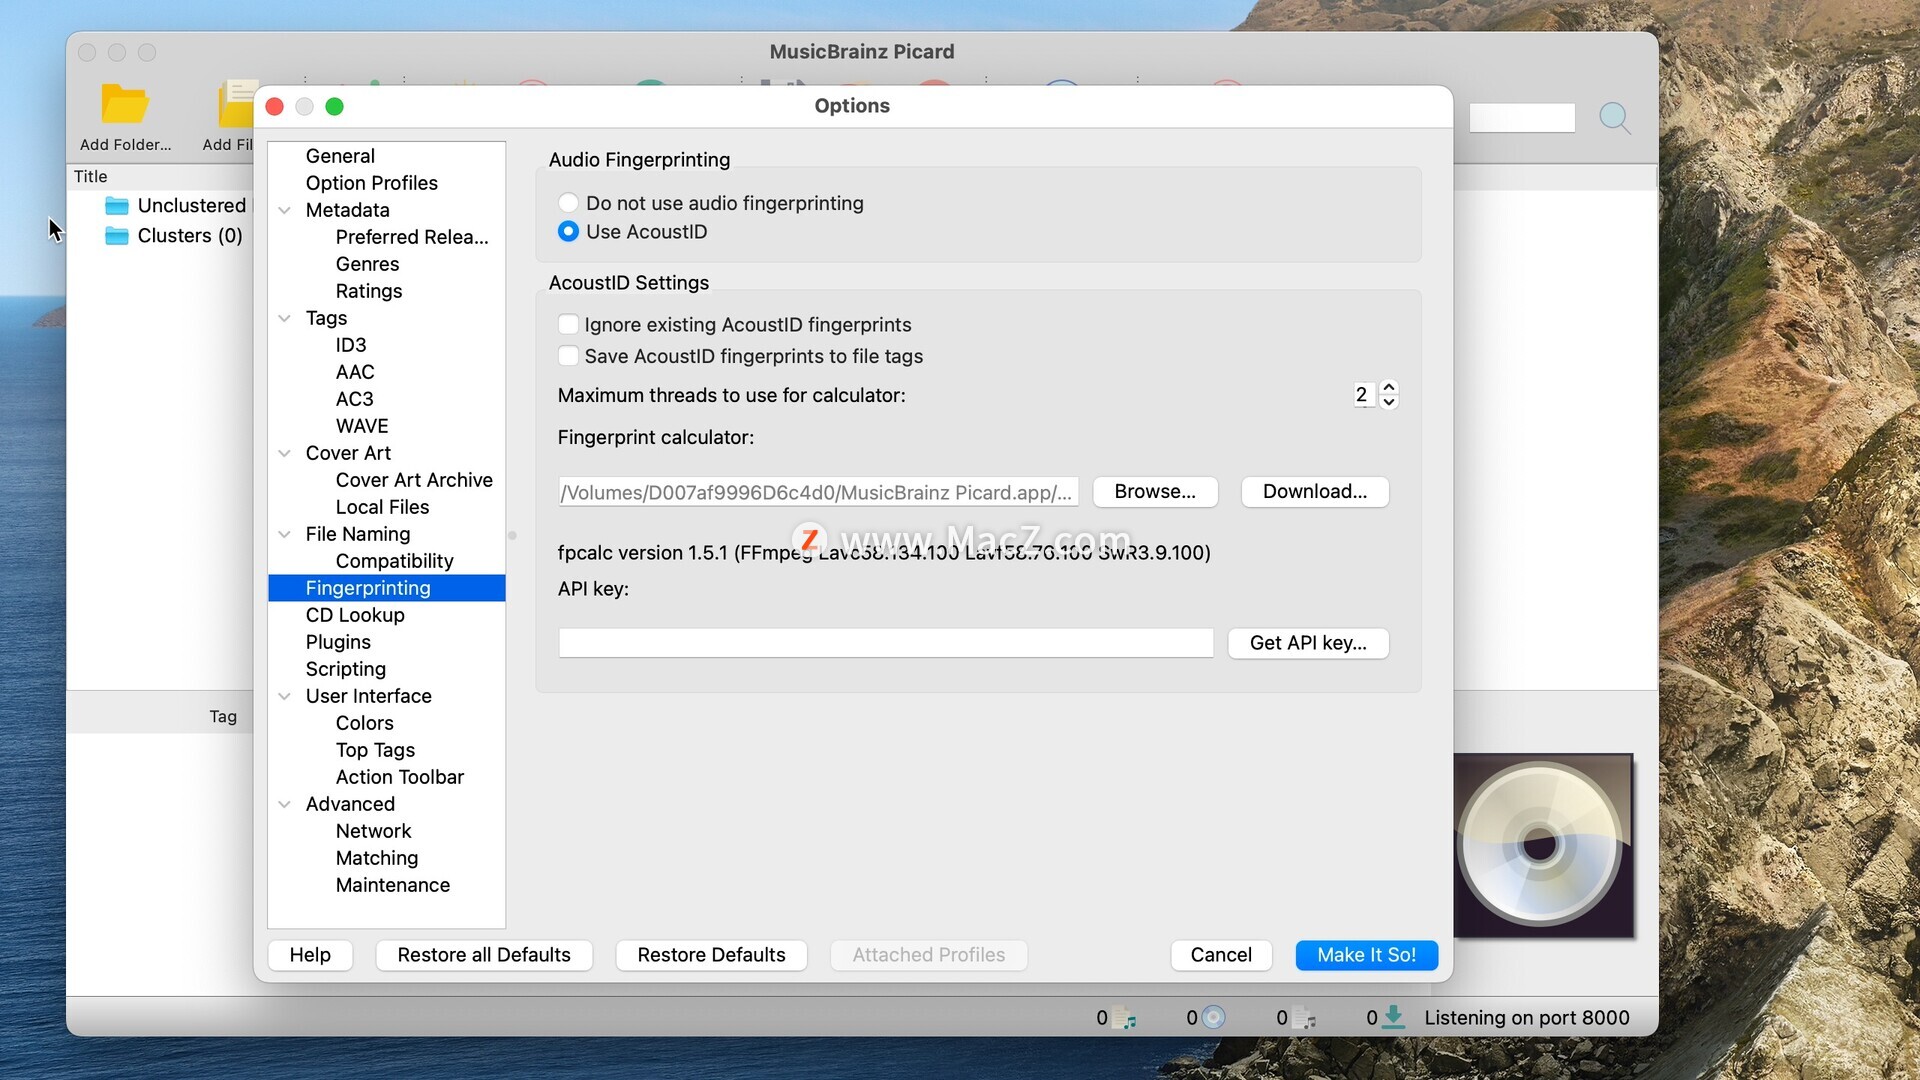1920x1080 pixels.
Task: Enable Save AcoustID fingerprints to file tags
Action: [x=568, y=356]
